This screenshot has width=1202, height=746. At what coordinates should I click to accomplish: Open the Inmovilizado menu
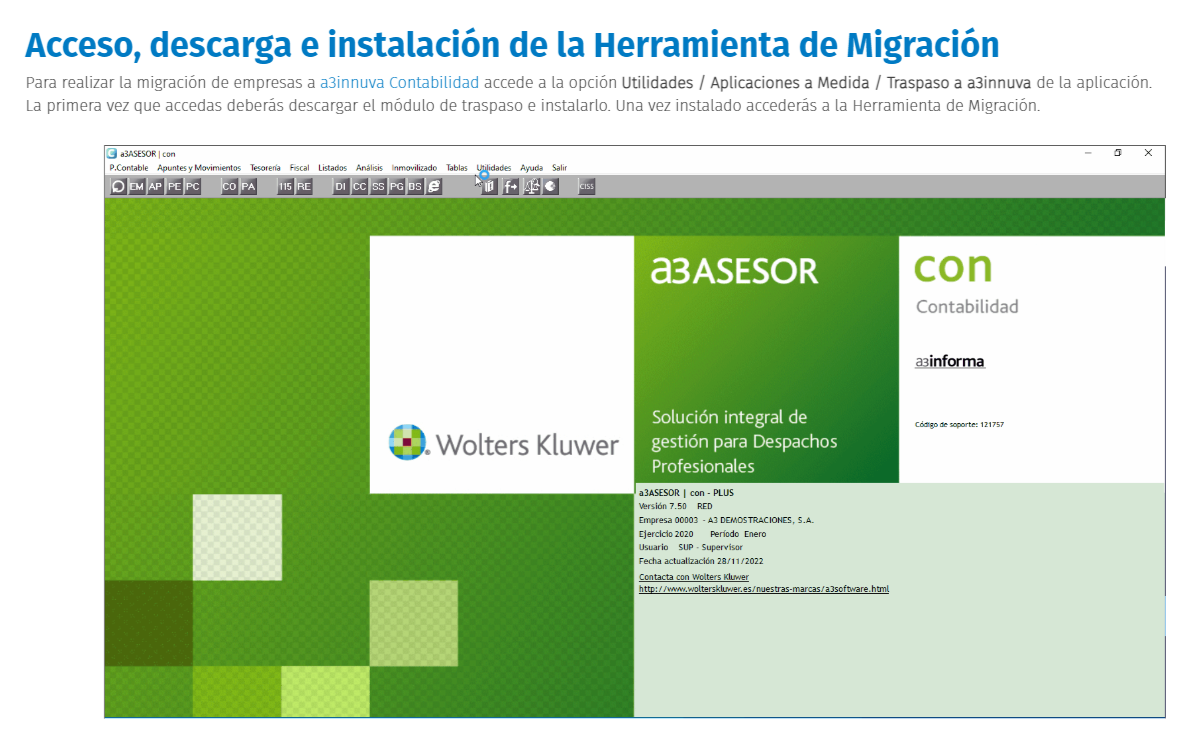coord(414,168)
